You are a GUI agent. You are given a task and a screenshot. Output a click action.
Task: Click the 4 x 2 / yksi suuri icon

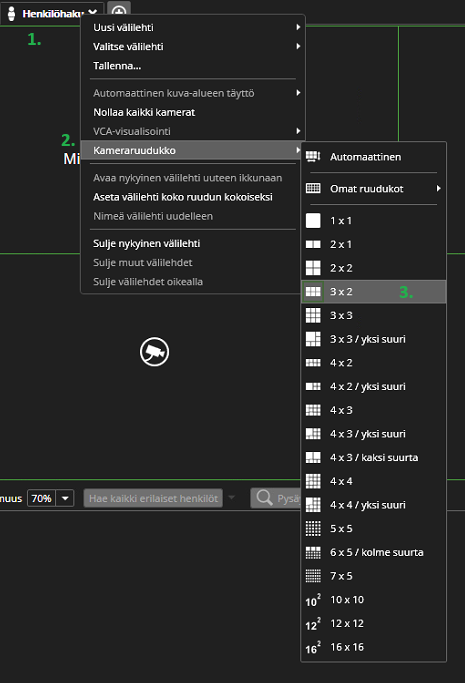[313, 386]
